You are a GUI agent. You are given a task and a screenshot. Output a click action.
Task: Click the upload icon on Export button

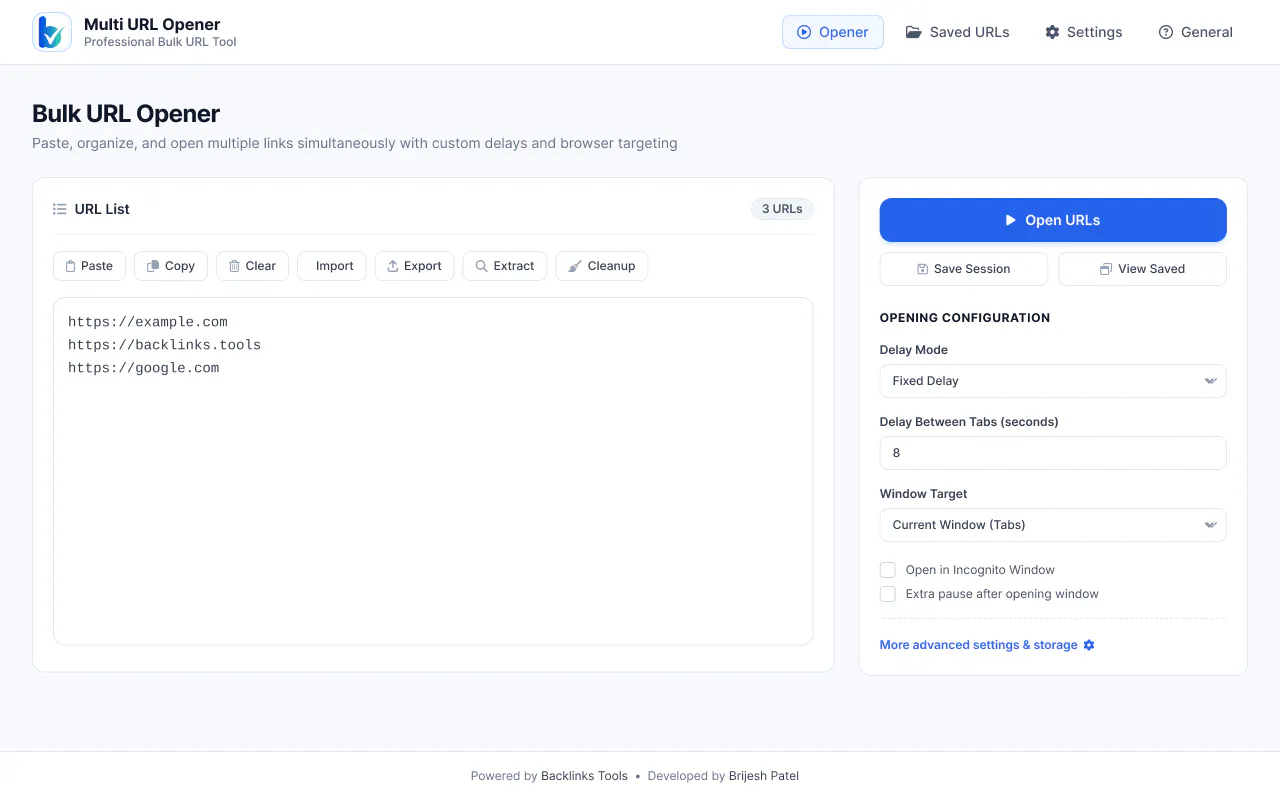click(x=393, y=266)
